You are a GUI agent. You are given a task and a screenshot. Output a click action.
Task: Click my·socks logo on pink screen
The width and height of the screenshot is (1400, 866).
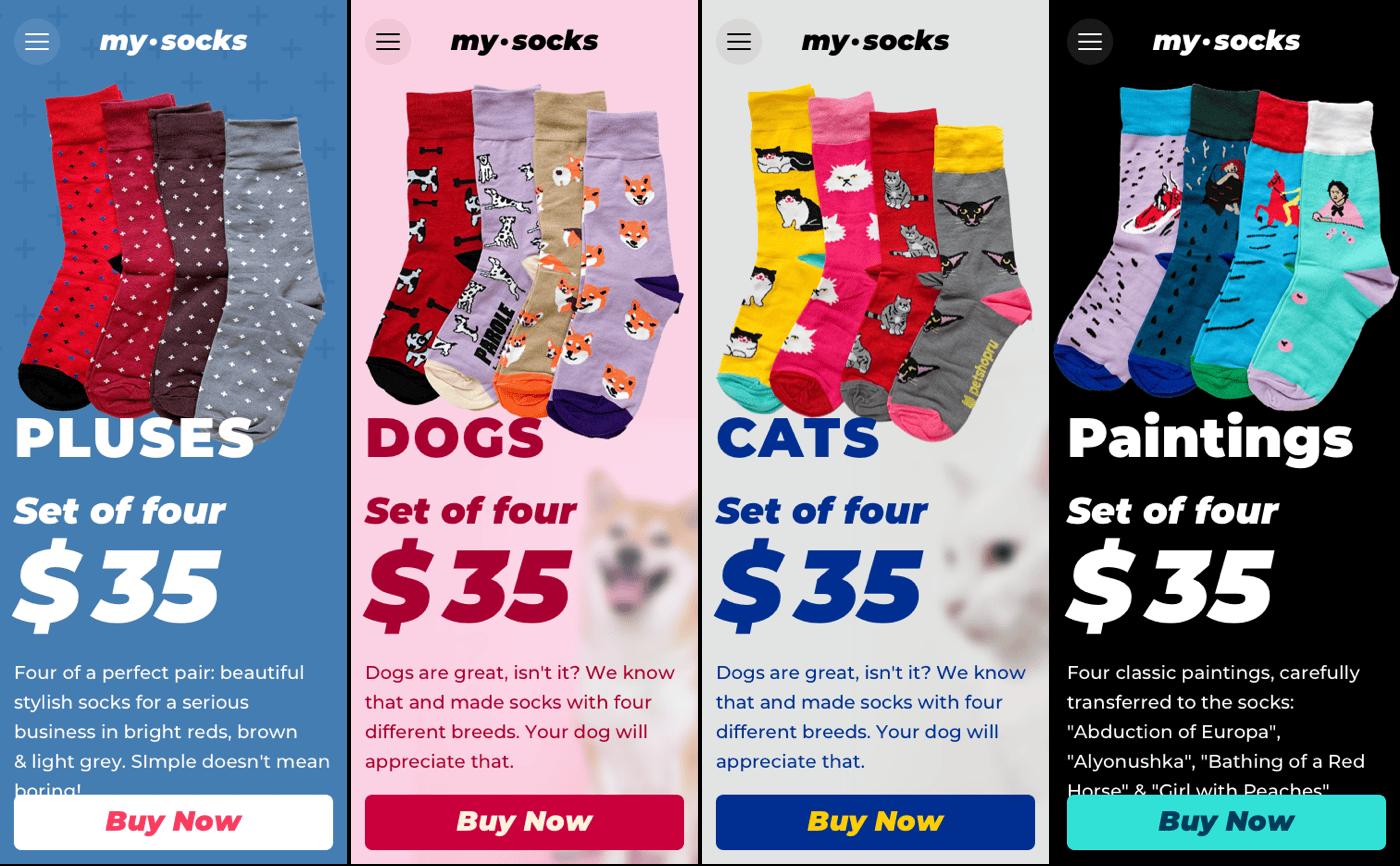[x=524, y=41]
